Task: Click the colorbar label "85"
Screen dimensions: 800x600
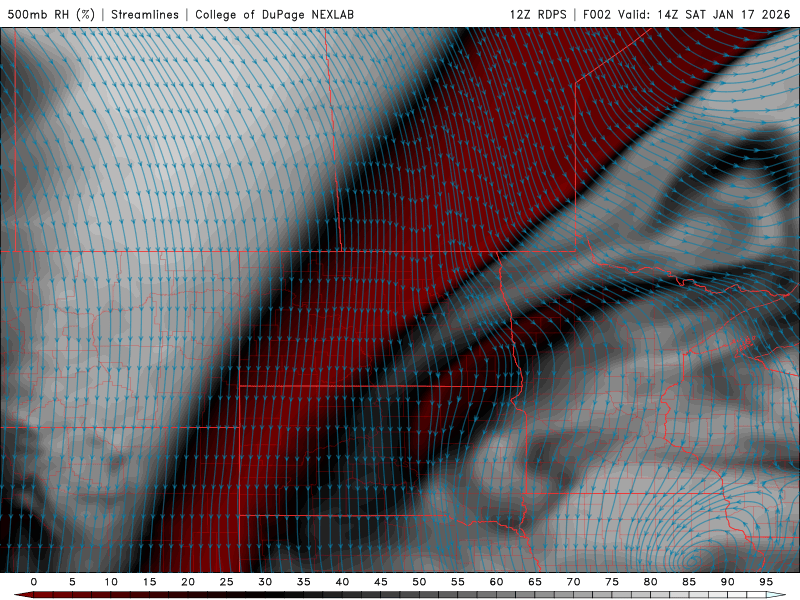Action: (x=689, y=582)
